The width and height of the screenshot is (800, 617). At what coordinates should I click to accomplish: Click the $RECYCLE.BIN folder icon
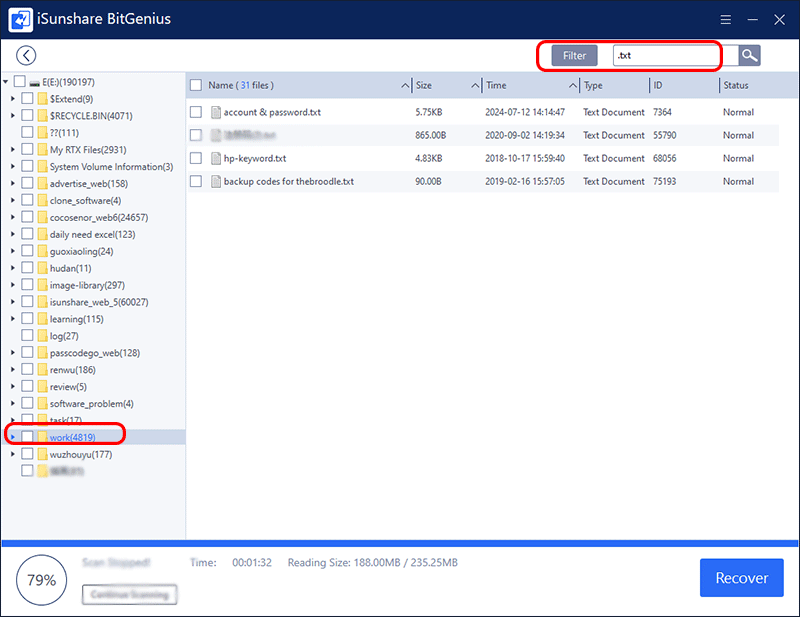pyautogui.click(x=42, y=116)
